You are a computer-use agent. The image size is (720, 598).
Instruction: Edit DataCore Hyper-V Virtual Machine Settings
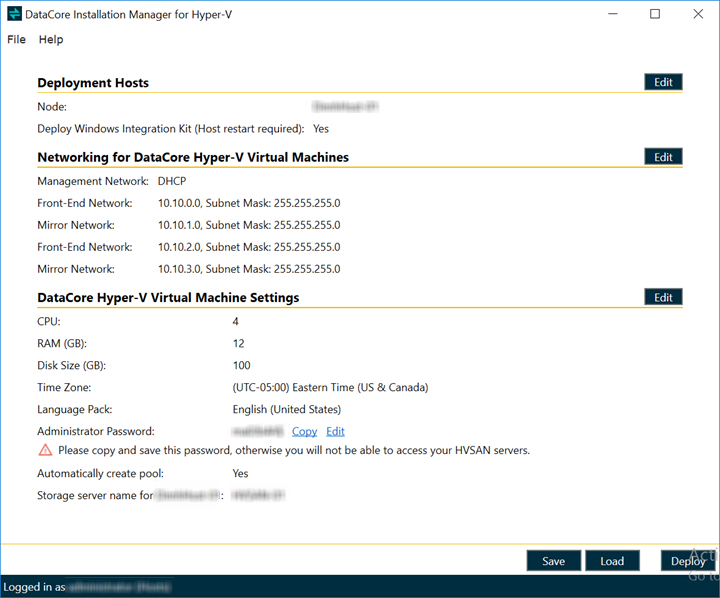click(663, 297)
